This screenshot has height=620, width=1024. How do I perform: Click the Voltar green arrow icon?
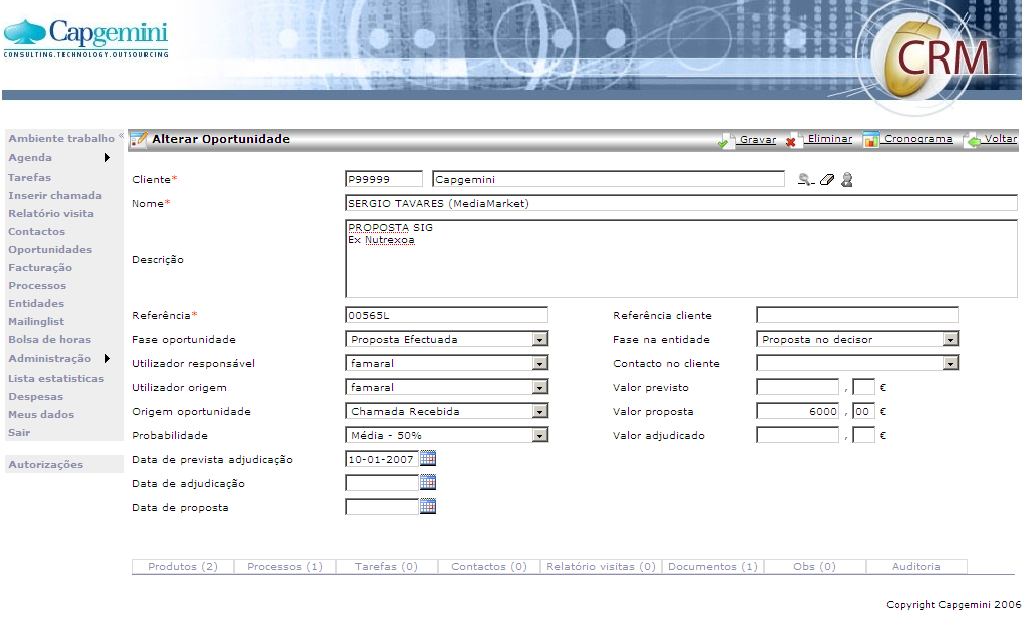[x=973, y=140]
